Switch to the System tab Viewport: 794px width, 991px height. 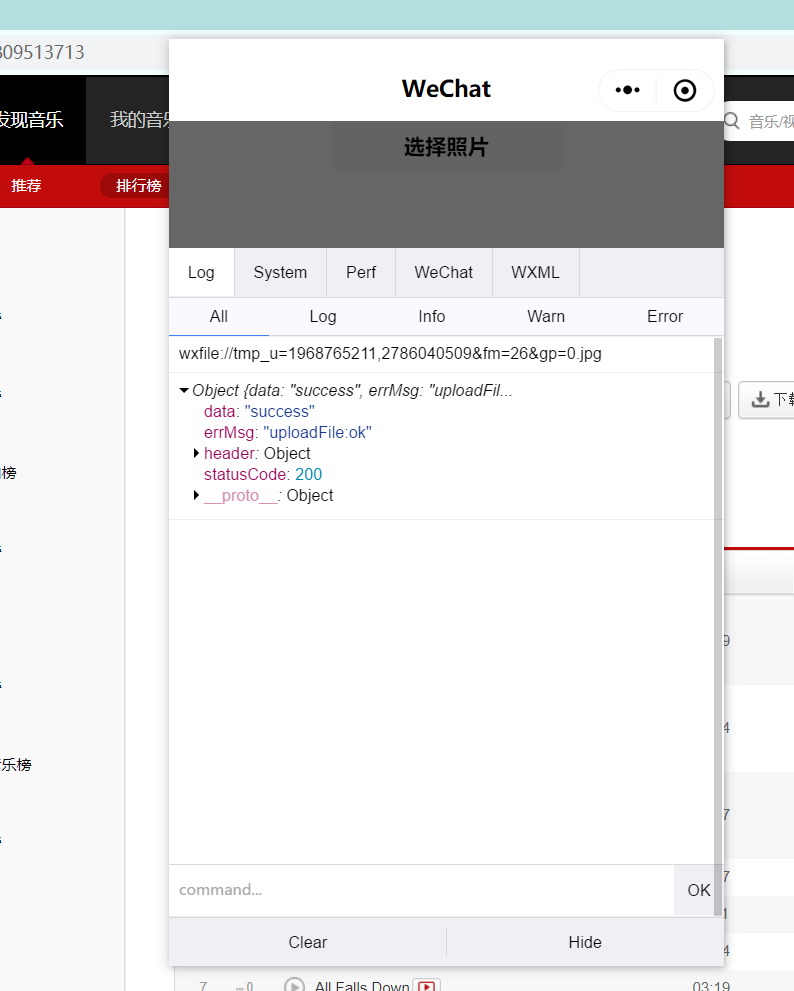[280, 272]
